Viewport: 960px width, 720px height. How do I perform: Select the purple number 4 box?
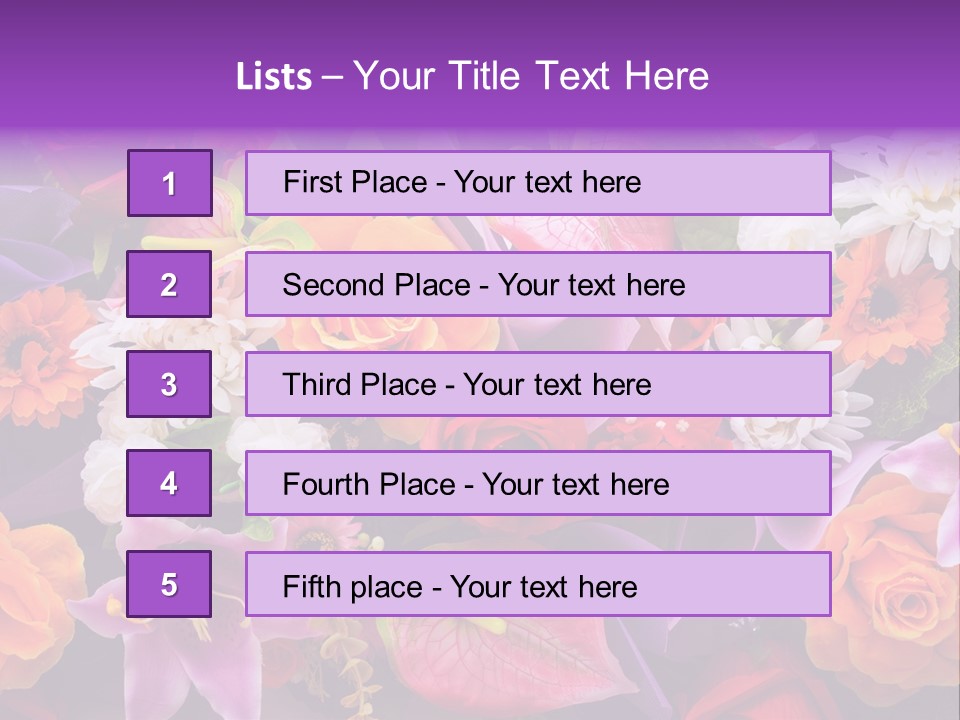pos(169,484)
